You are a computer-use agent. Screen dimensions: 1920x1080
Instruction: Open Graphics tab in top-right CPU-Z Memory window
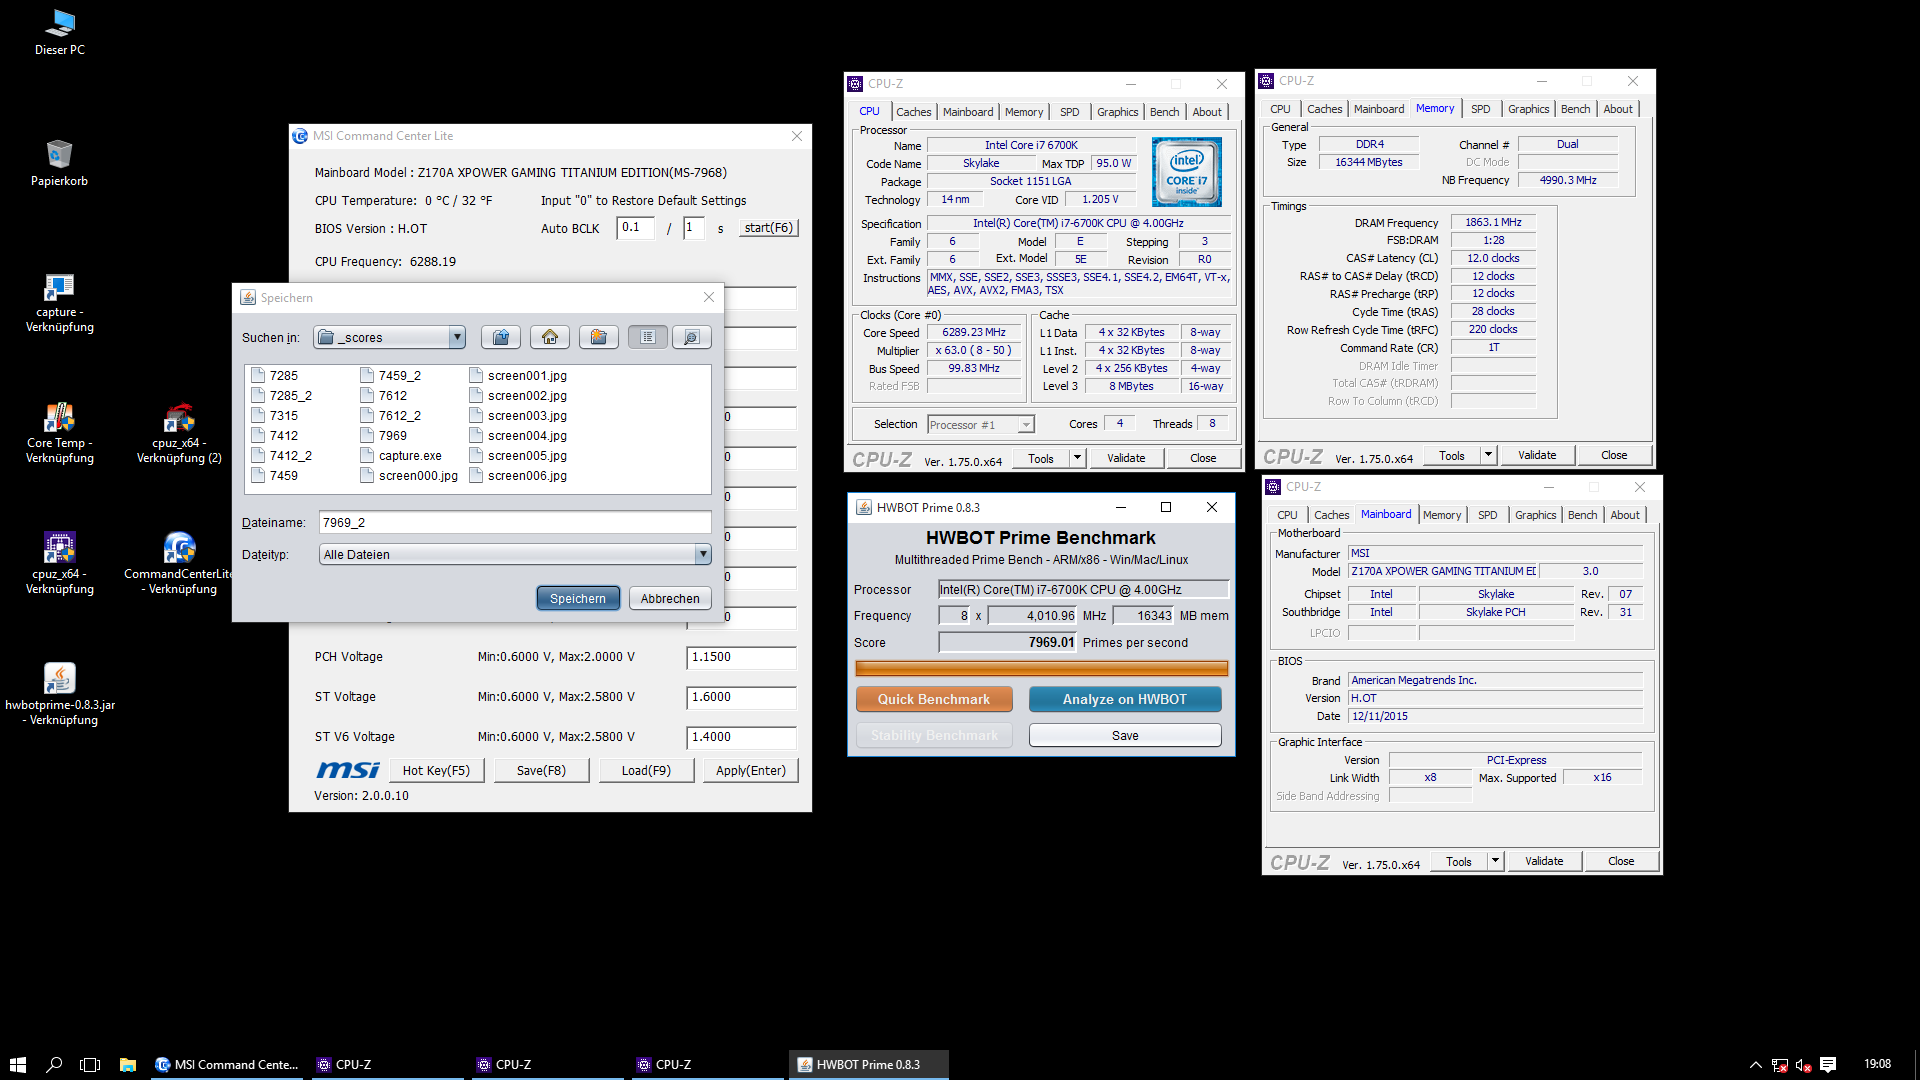pos(1528,109)
